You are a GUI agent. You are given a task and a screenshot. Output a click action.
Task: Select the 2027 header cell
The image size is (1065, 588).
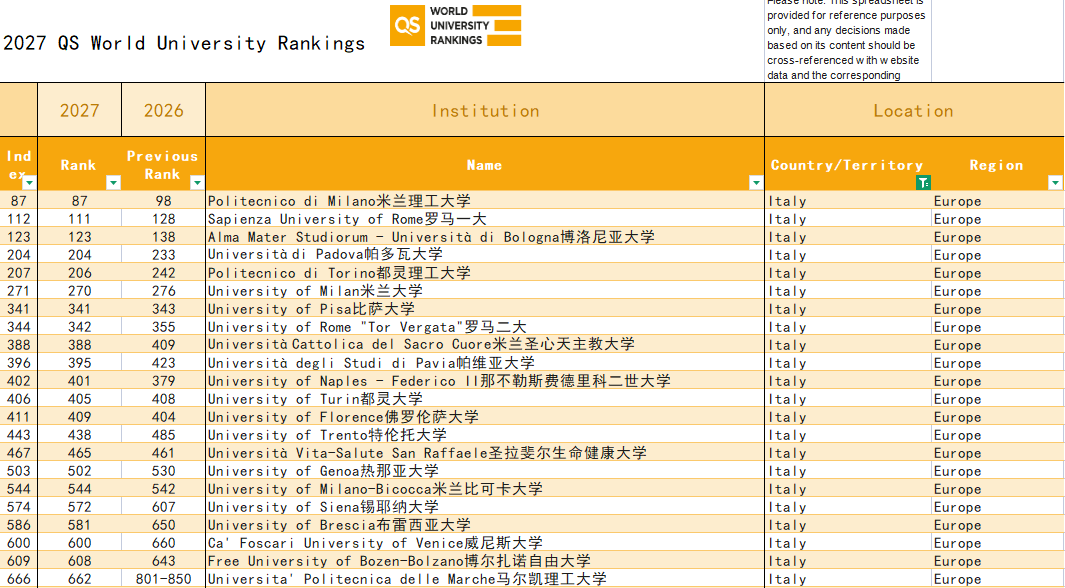point(79,110)
